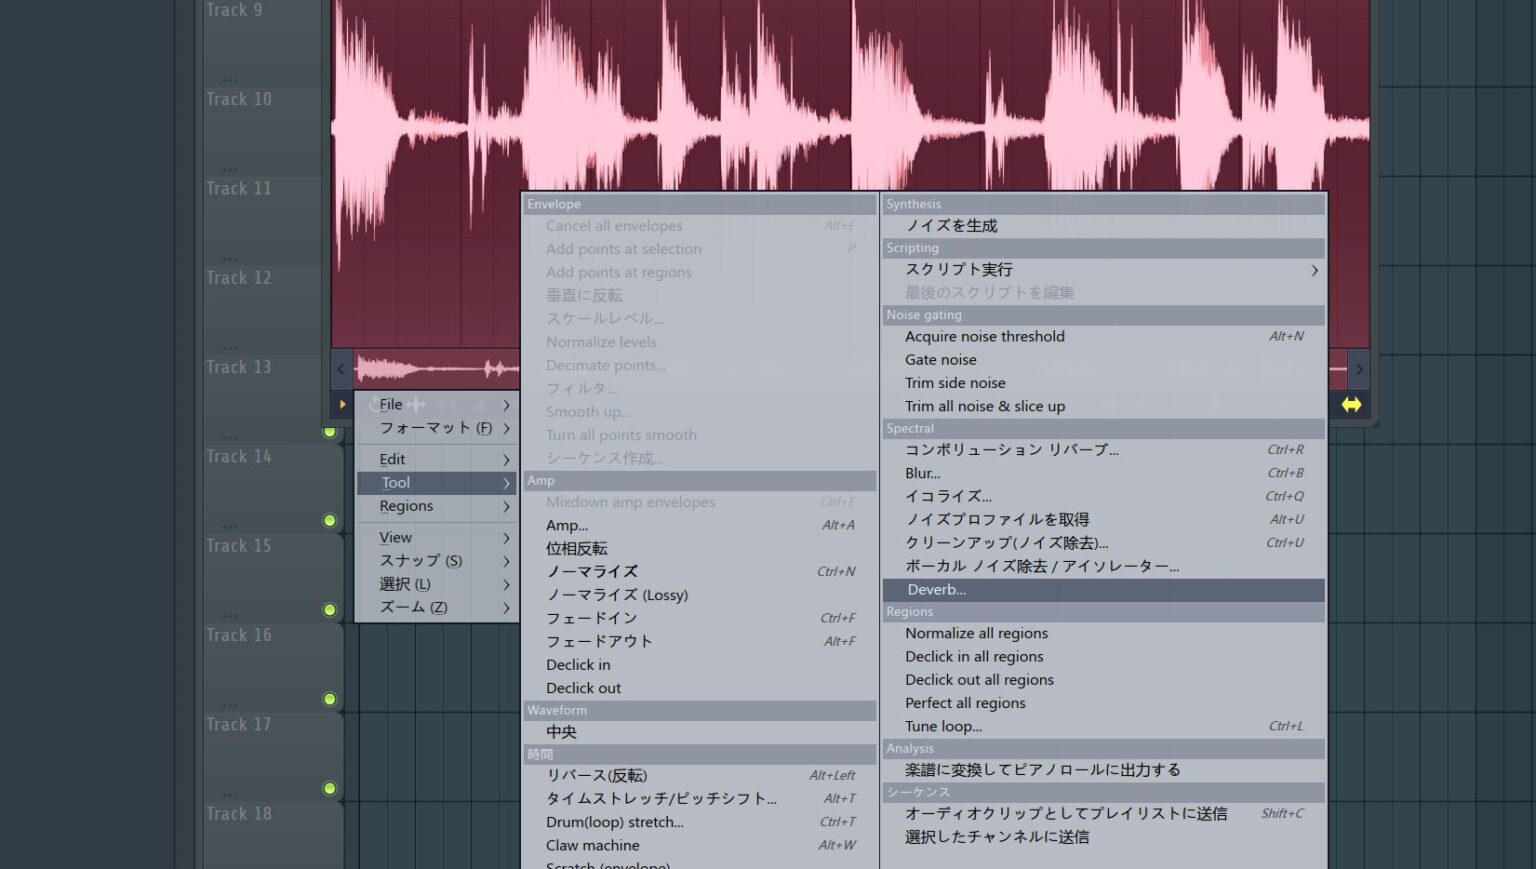
Task: Select Deverb from the Spectral section
Action: coord(935,589)
